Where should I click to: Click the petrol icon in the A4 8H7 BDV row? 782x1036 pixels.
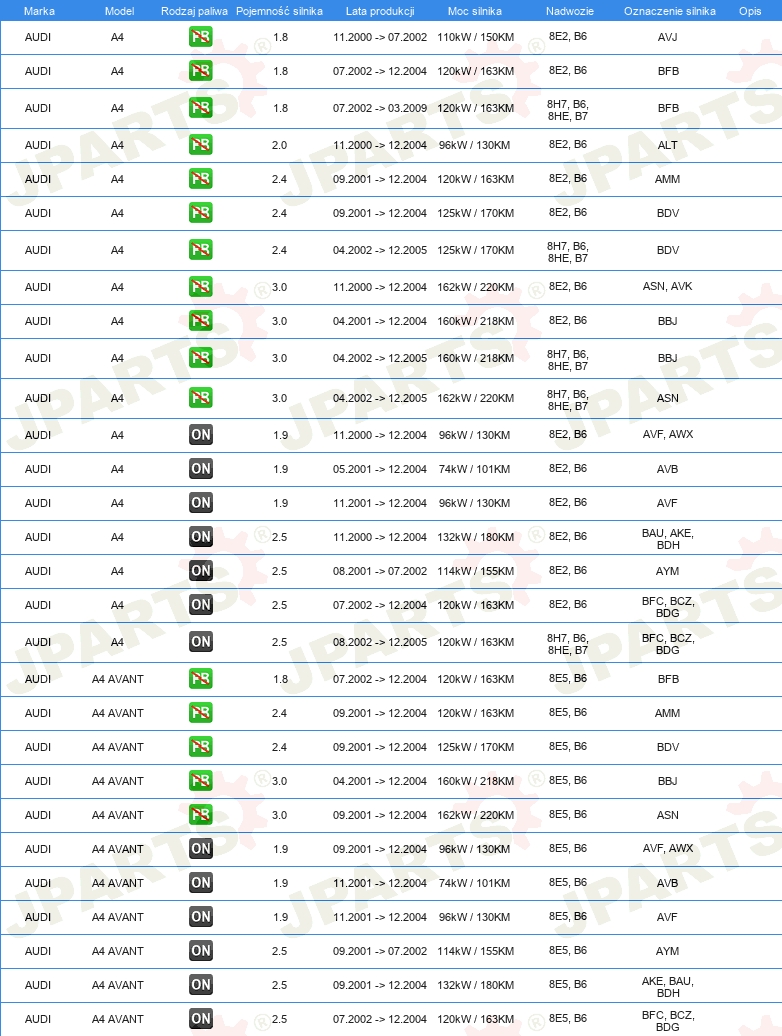point(201,250)
